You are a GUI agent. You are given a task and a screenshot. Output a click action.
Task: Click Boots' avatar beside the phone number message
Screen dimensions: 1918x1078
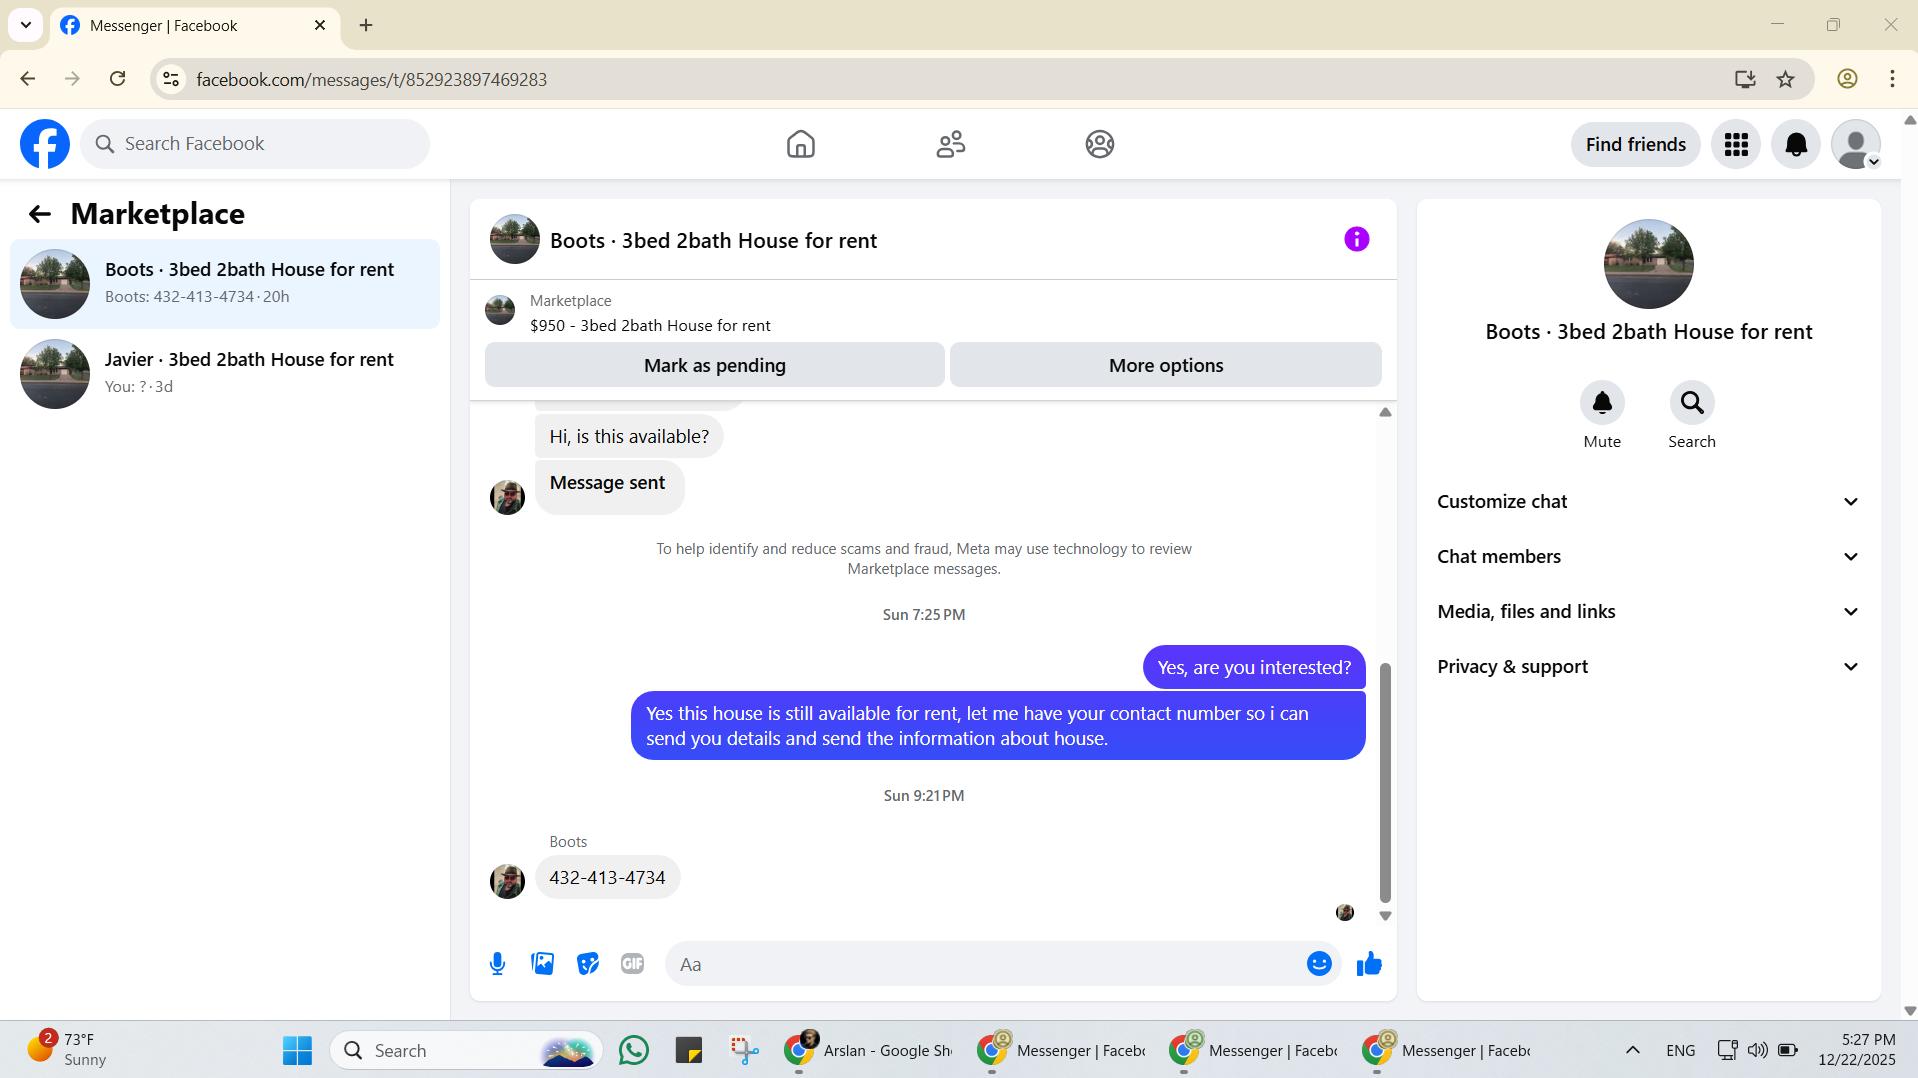point(507,881)
